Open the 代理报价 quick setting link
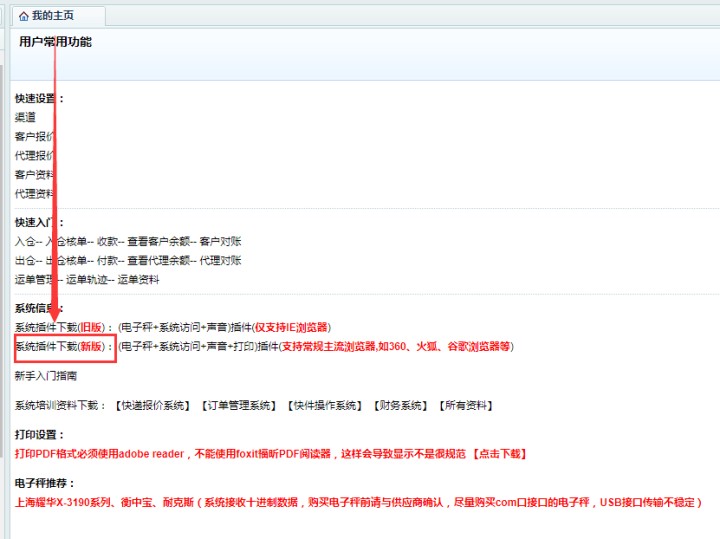720x539 pixels. pos(34,156)
